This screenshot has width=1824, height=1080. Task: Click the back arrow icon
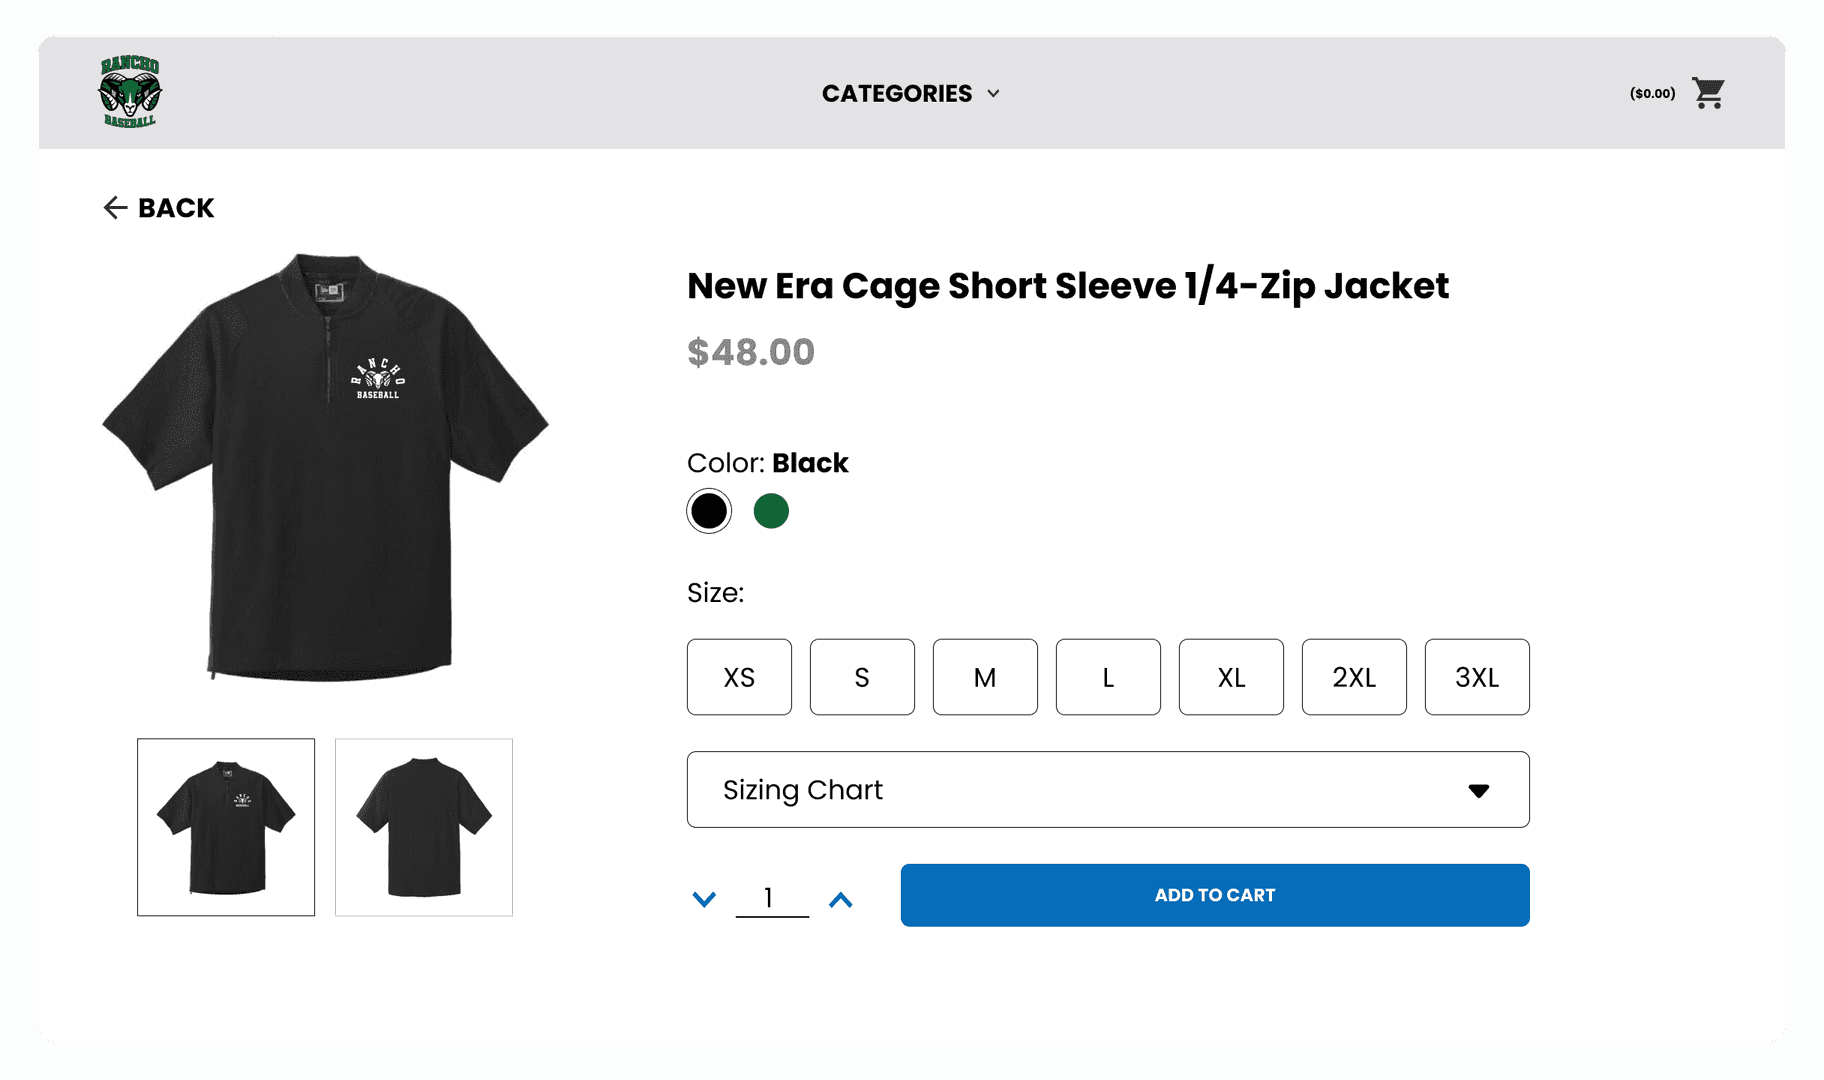tap(115, 207)
